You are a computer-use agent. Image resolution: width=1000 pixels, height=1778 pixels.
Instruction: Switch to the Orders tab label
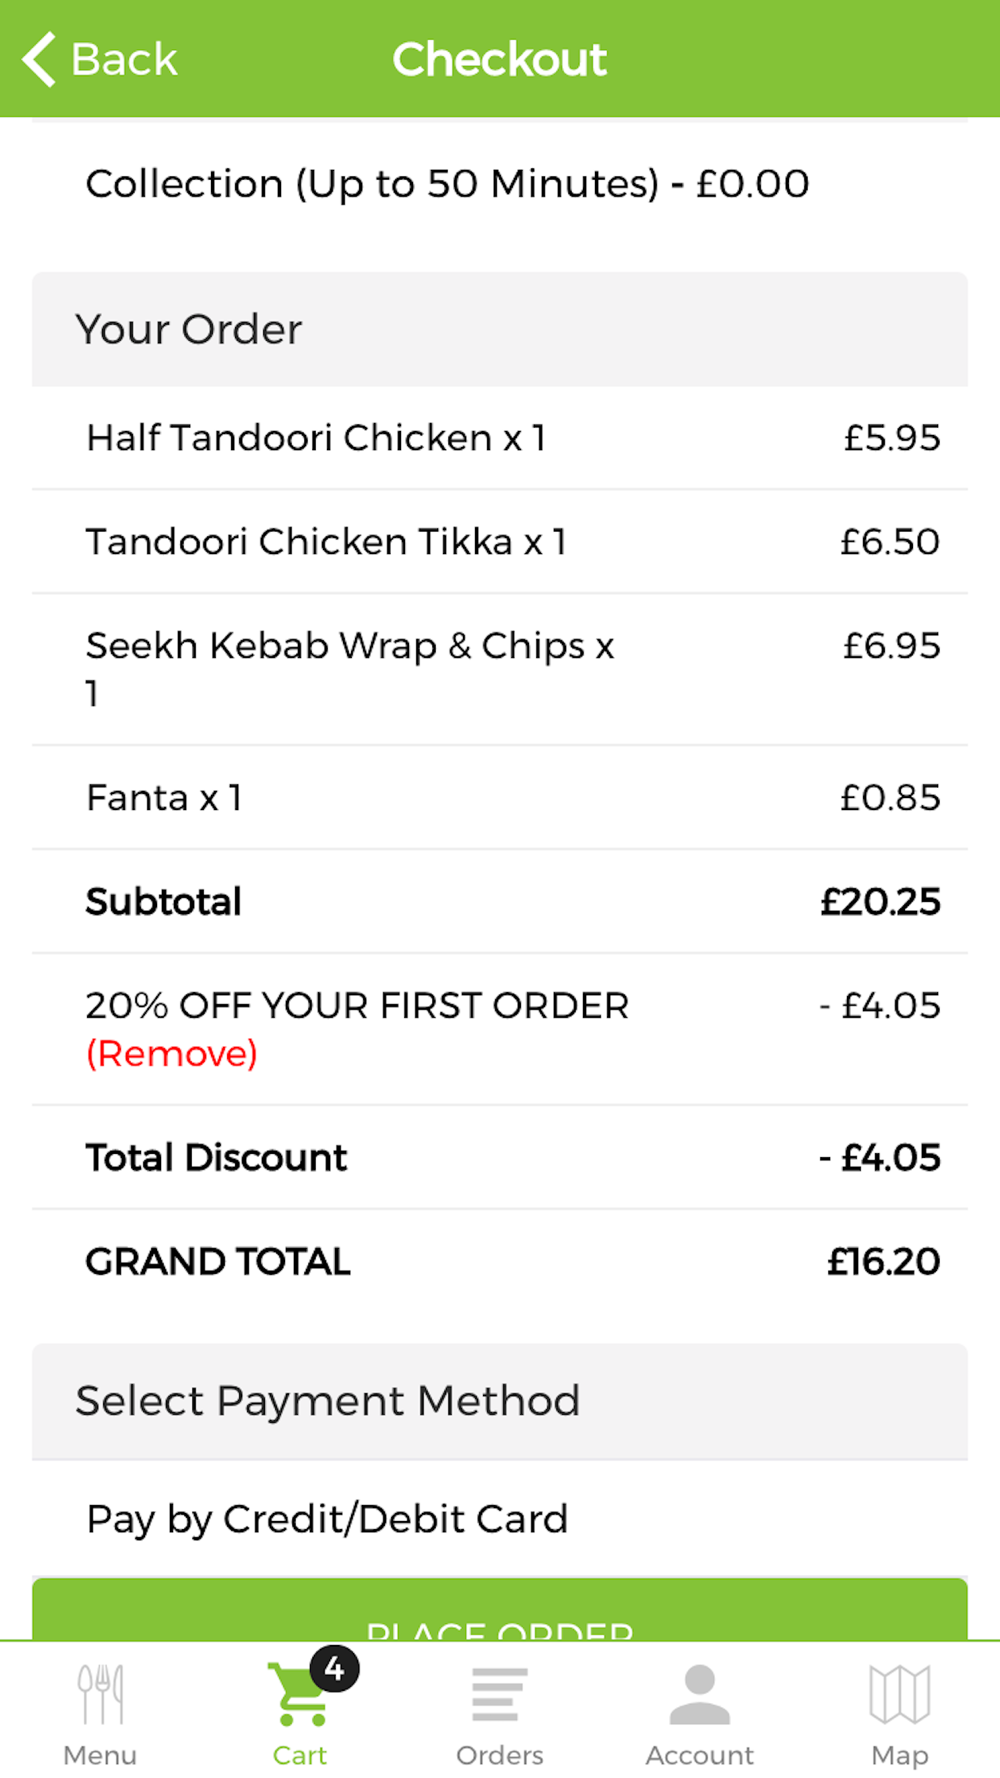[x=500, y=1755]
